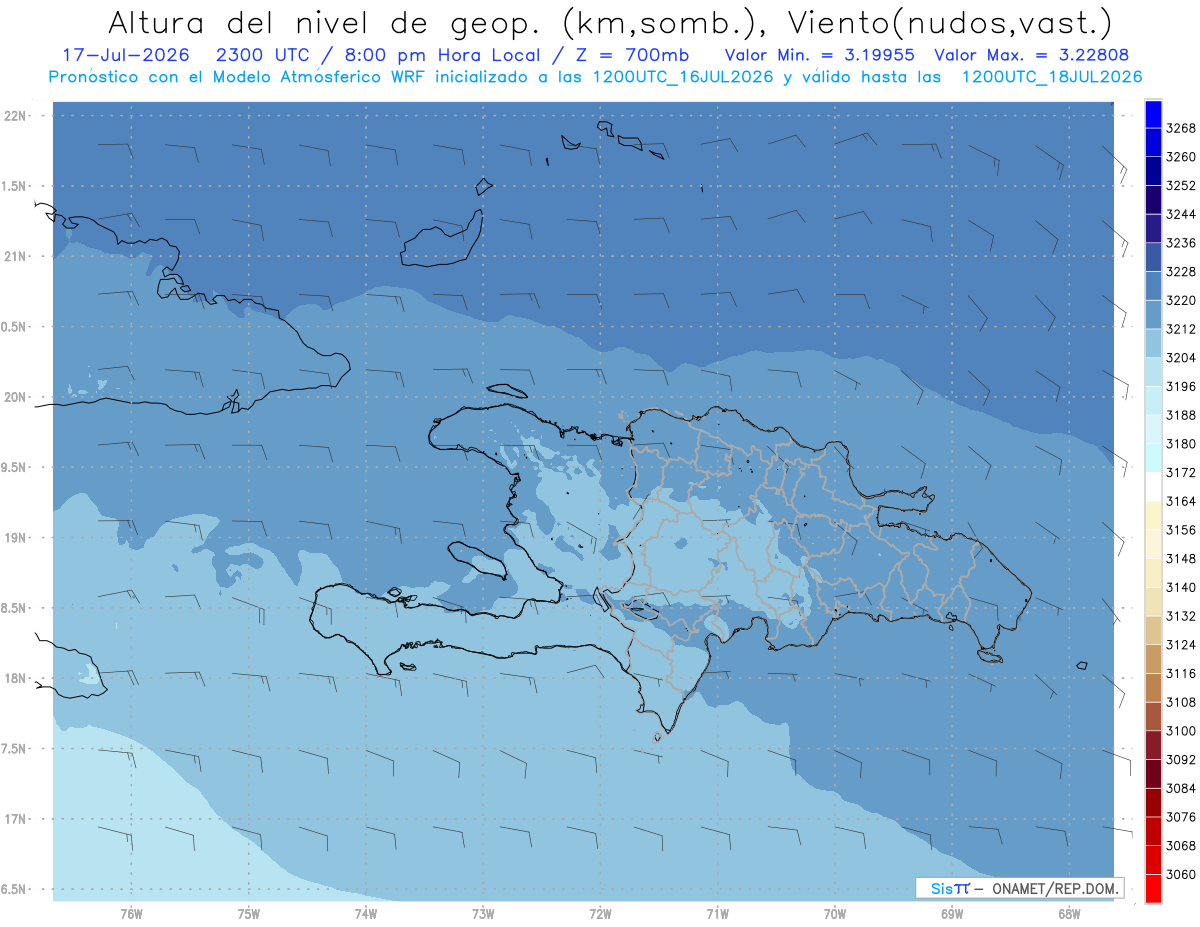The width and height of the screenshot is (1200, 927).
Task: Click the '3268' legend value
Action: (1181, 128)
